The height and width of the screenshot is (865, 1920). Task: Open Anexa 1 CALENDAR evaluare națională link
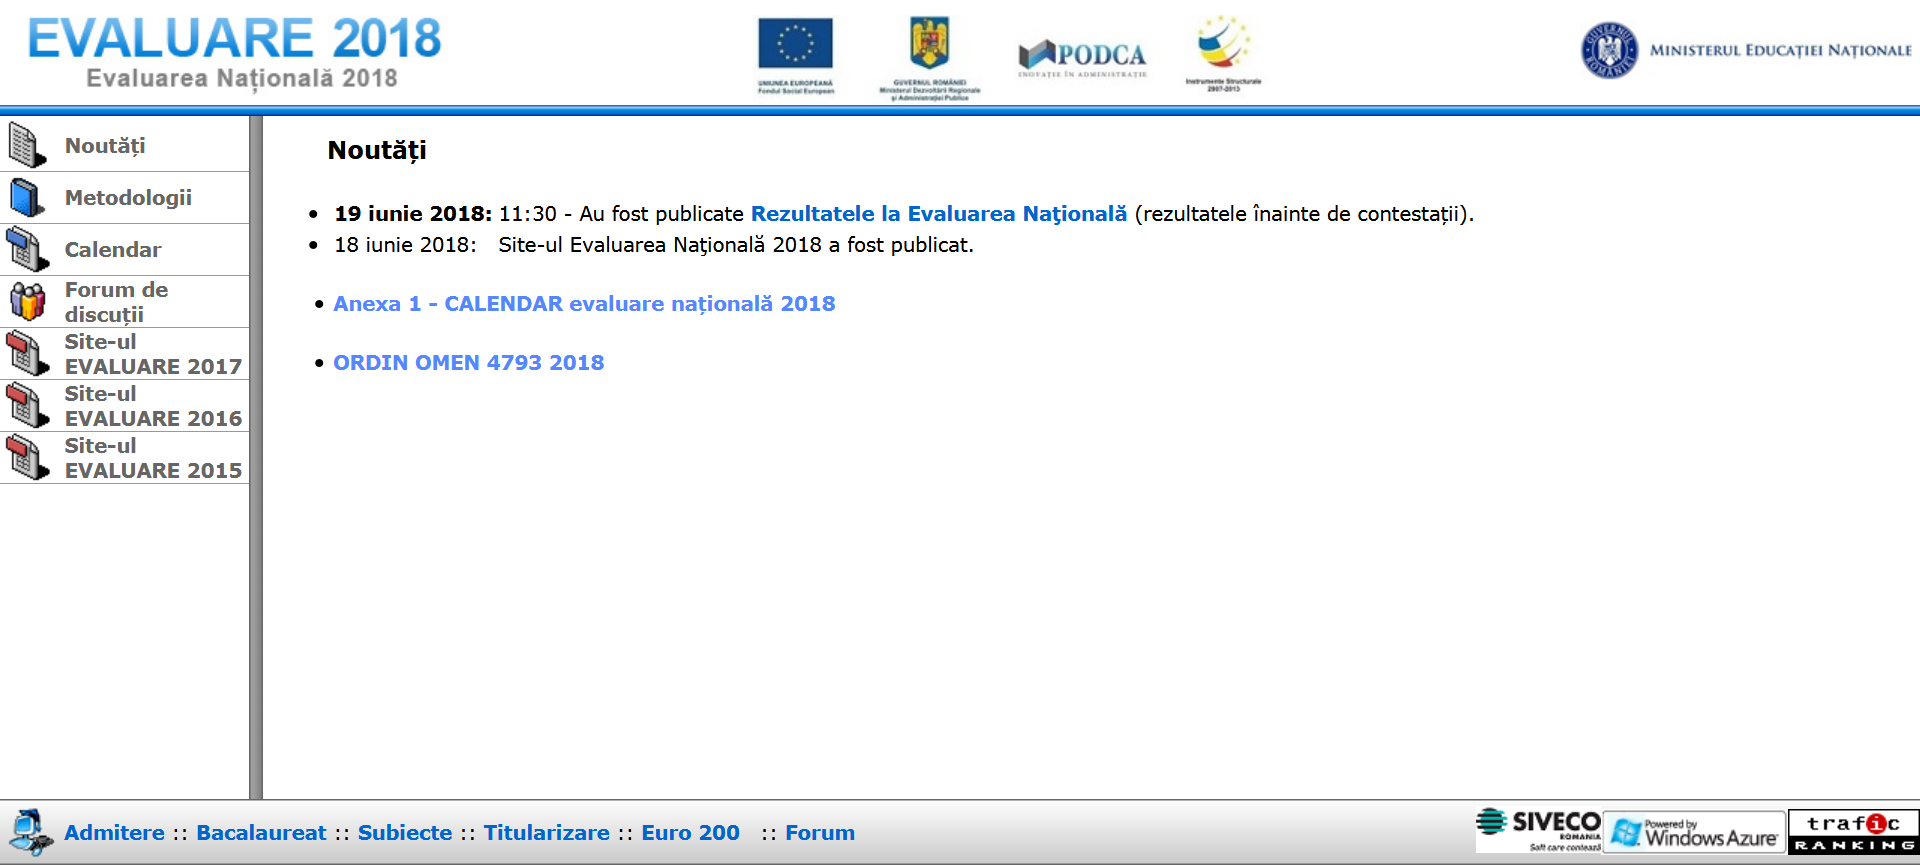point(584,304)
